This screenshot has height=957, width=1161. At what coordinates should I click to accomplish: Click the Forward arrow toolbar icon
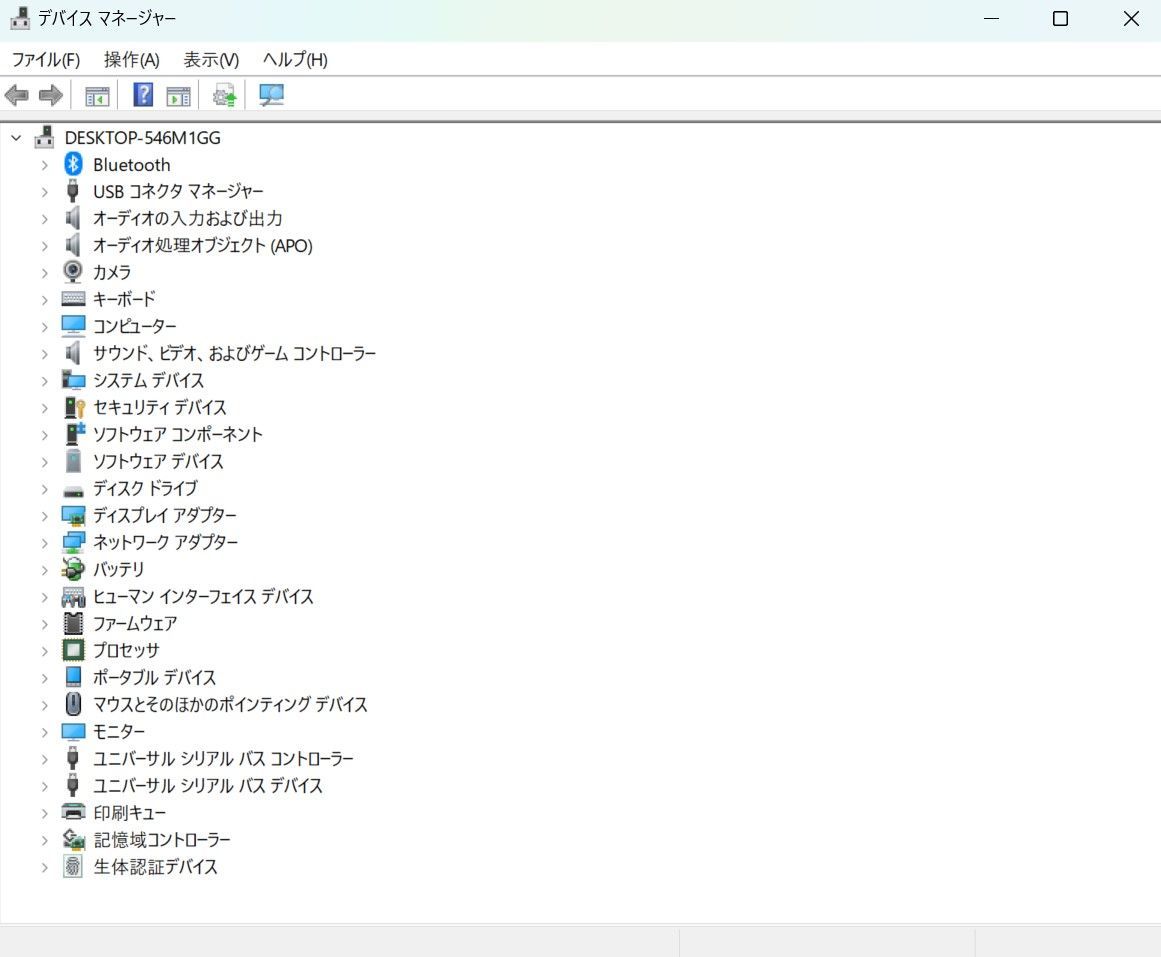[x=51, y=95]
